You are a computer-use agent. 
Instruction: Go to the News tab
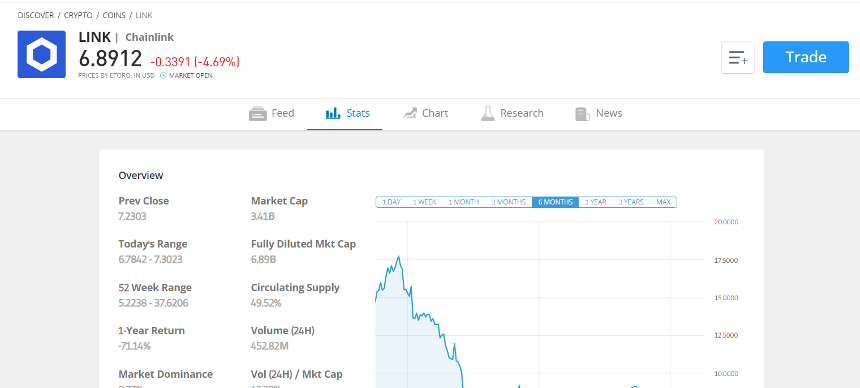(598, 114)
